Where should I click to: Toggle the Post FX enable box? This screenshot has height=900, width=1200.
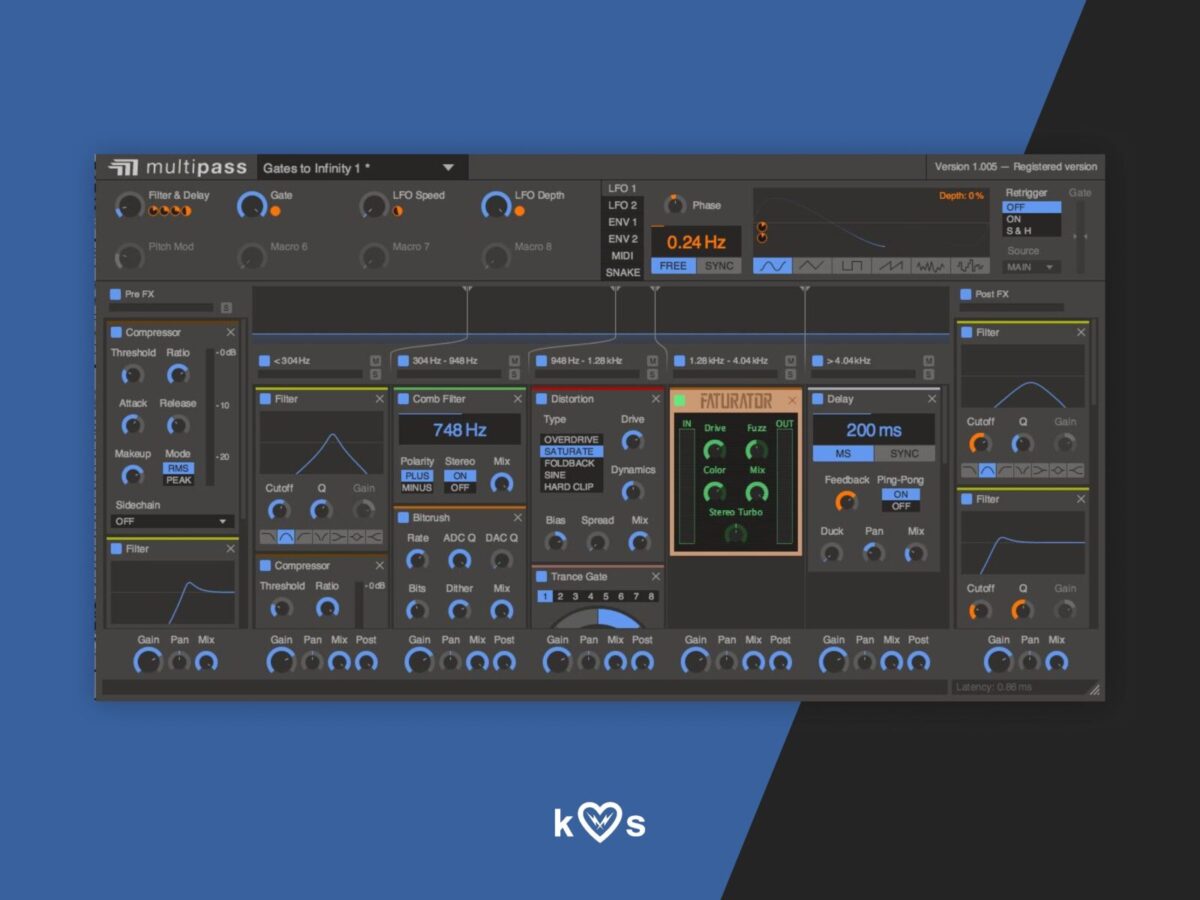coord(965,295)
